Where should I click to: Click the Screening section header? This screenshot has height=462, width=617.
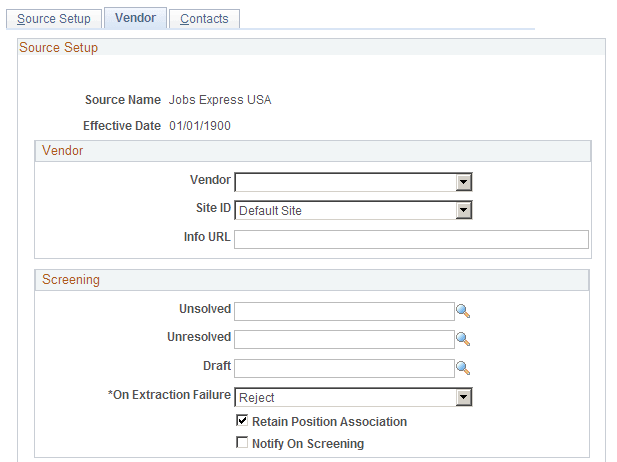pos(71,280)
